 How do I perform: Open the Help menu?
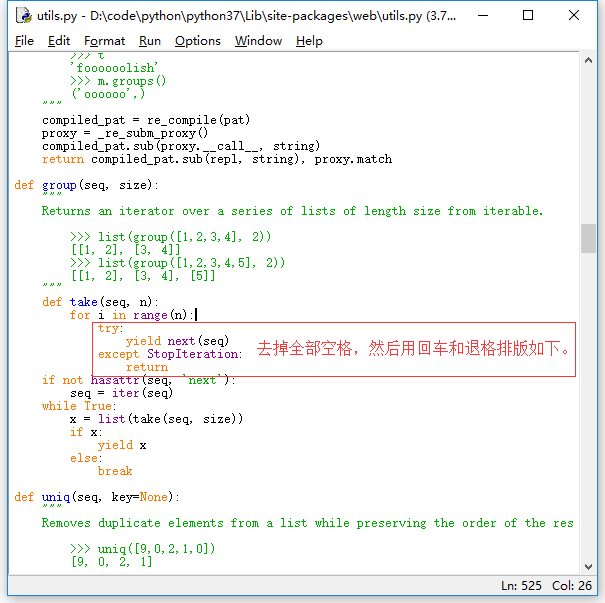pyautogui.click(x=309, y=41)
